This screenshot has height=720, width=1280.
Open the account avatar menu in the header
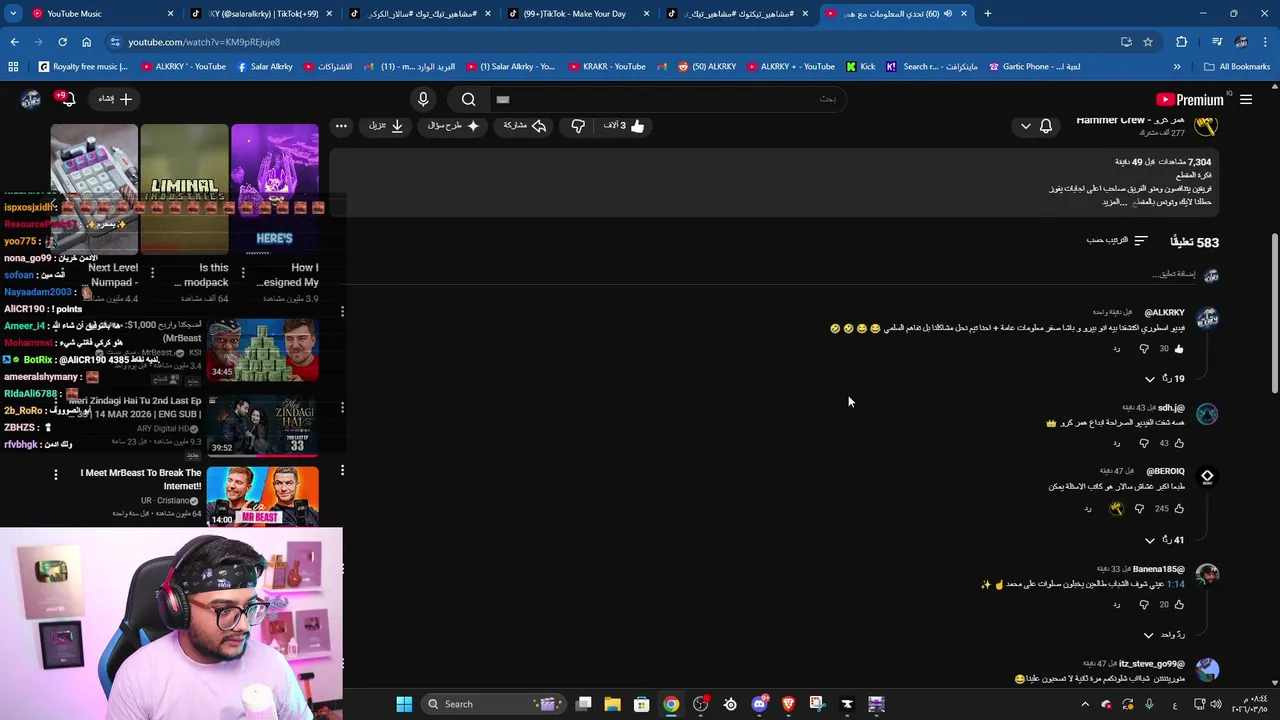click(30, 99)
